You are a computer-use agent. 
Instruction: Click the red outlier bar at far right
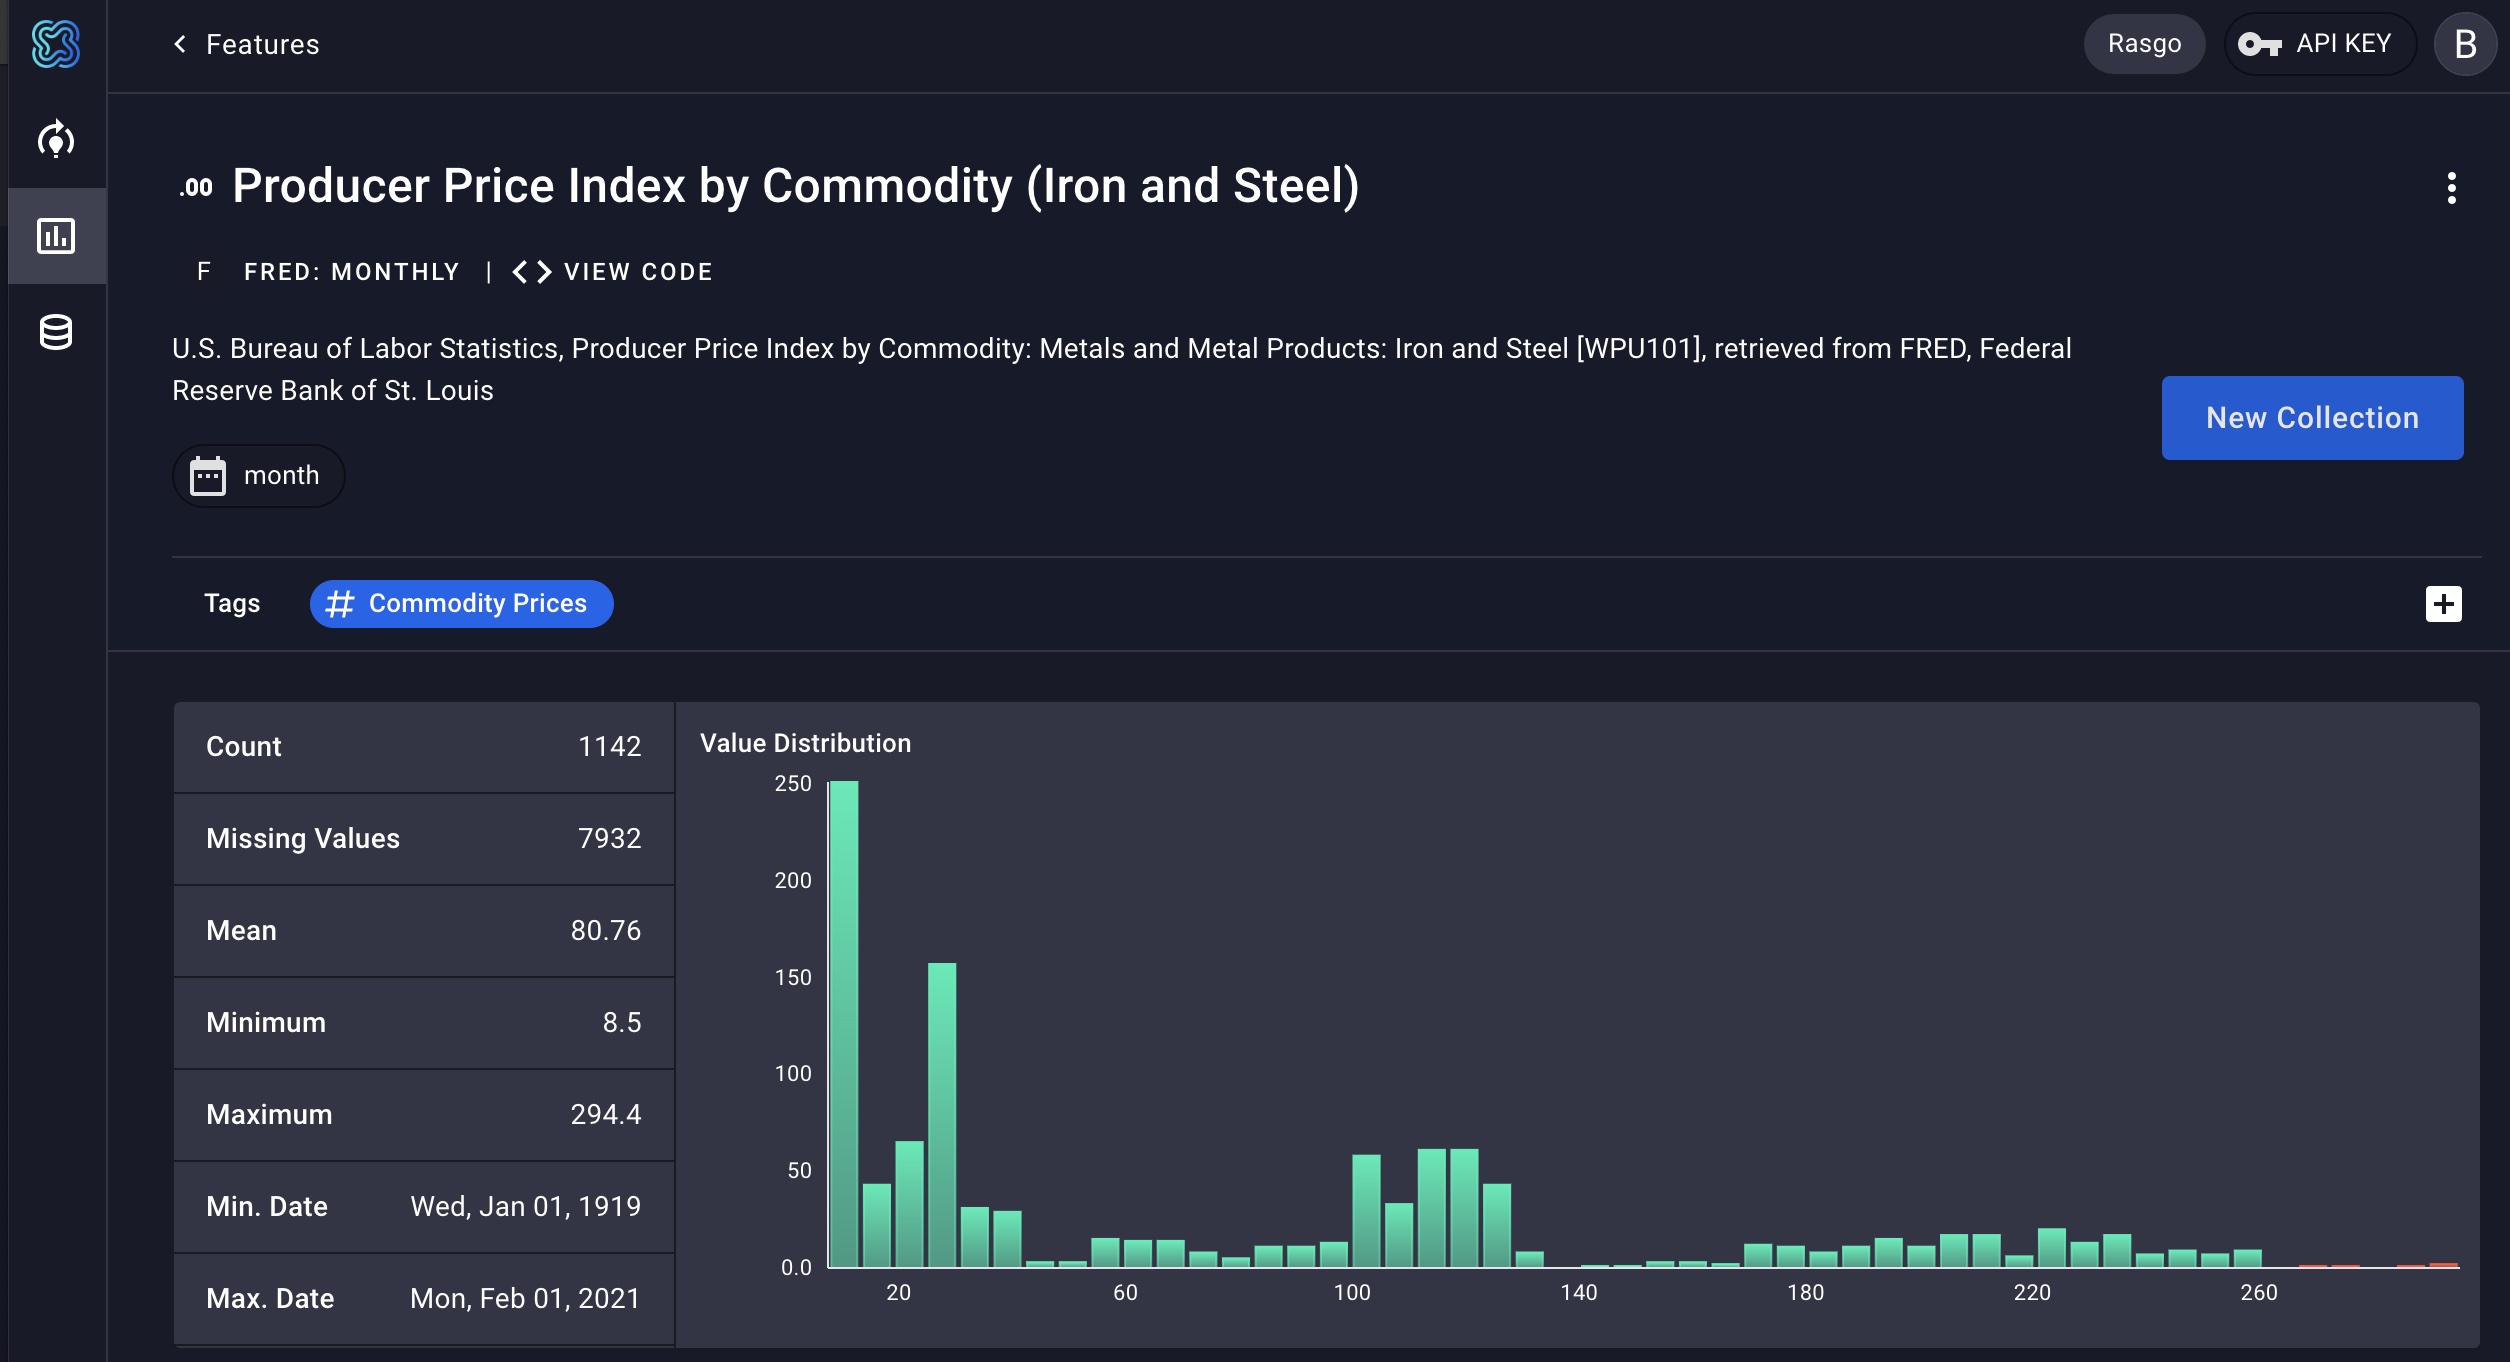2443,1264
